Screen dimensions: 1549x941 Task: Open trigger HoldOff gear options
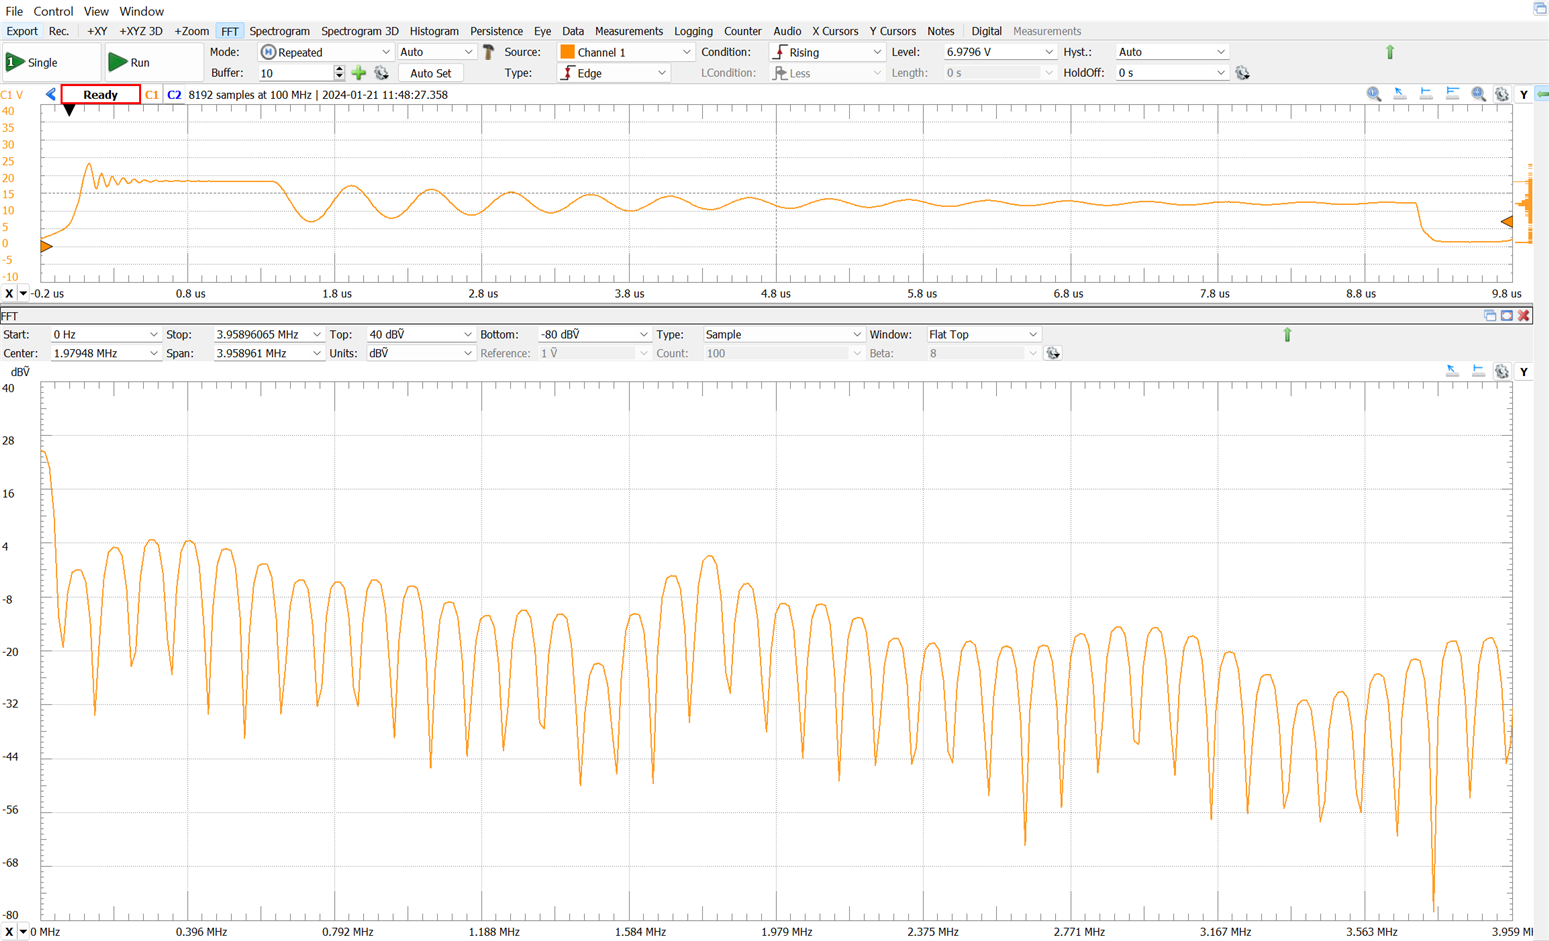pos(1242,73)
